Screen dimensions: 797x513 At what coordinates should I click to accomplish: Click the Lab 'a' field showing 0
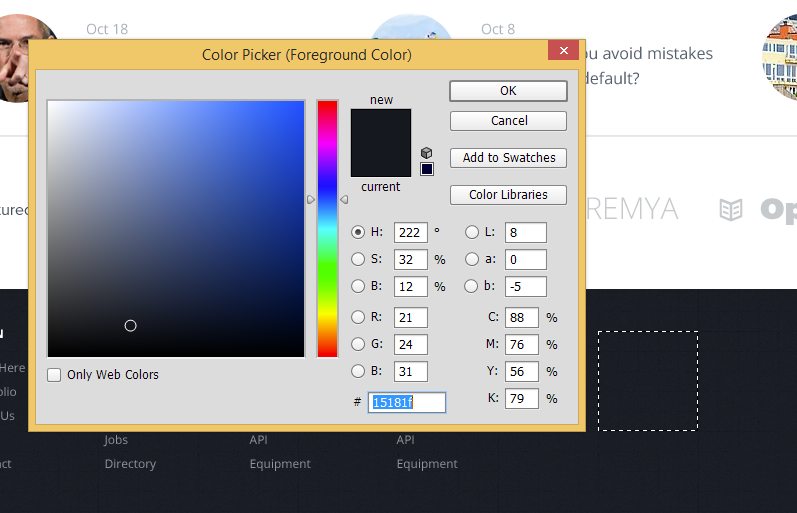tap(526, 259)
